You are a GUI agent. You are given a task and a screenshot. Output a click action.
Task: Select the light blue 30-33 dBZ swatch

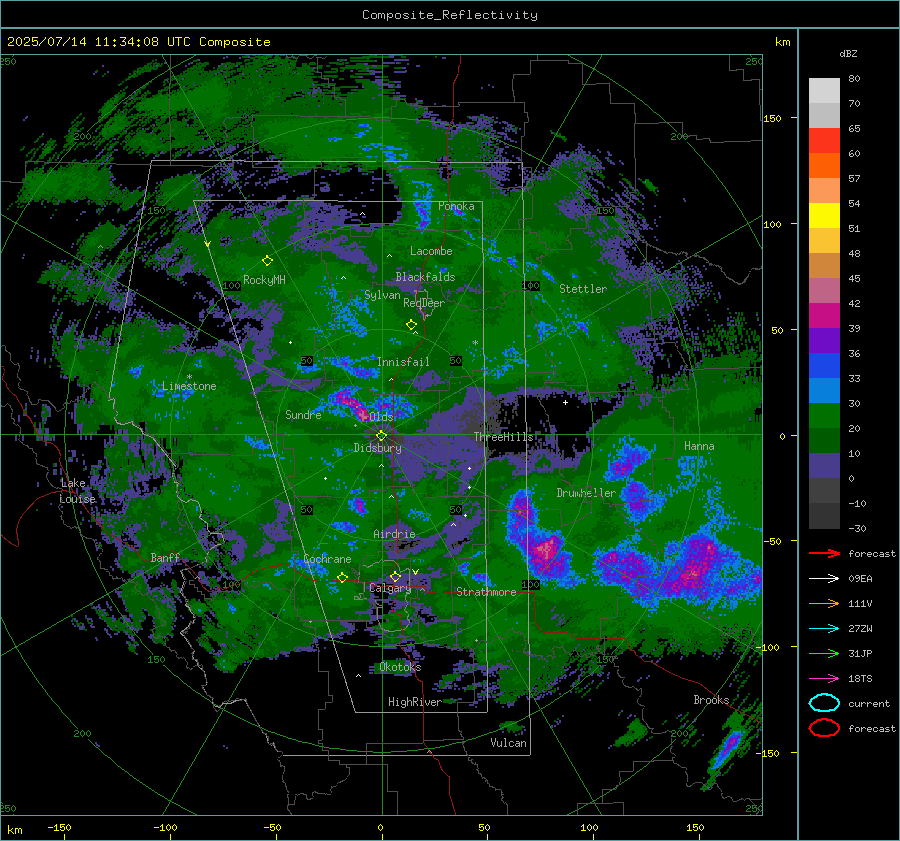[x=824, y=391]
